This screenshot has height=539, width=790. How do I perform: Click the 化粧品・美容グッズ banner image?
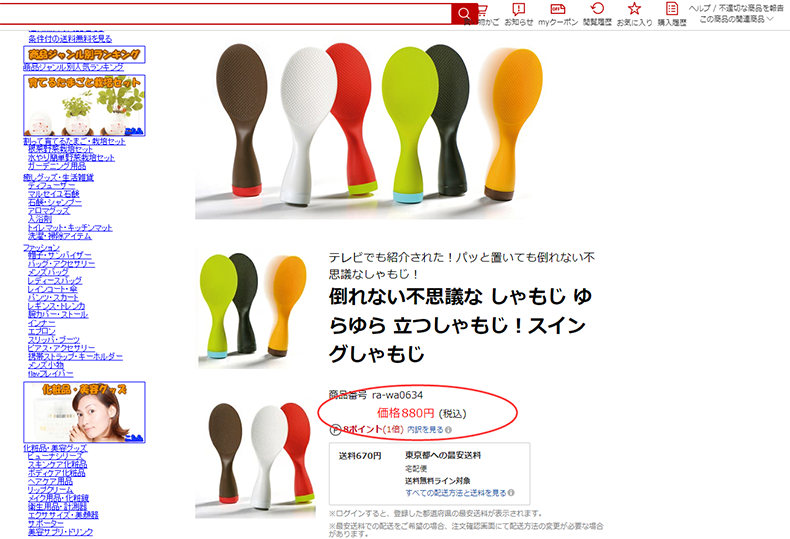84,412
